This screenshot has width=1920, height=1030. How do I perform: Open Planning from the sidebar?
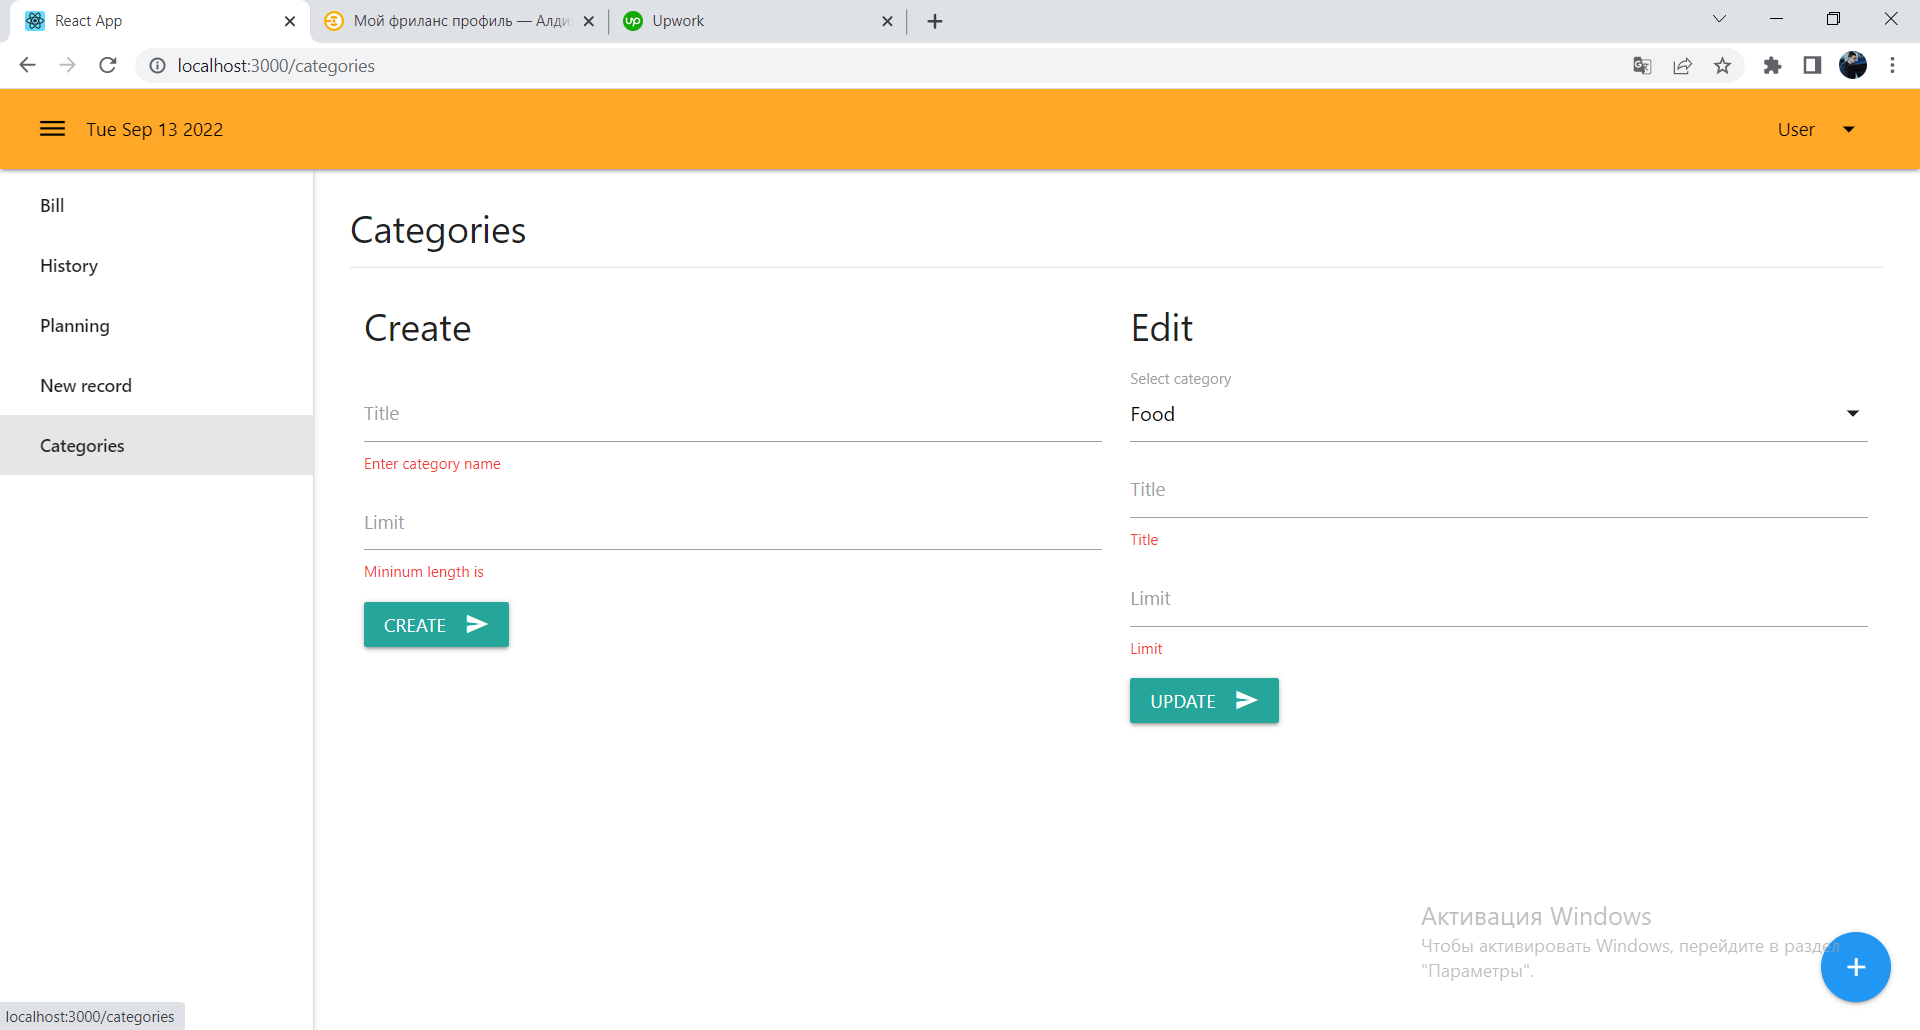coord(157,325)
